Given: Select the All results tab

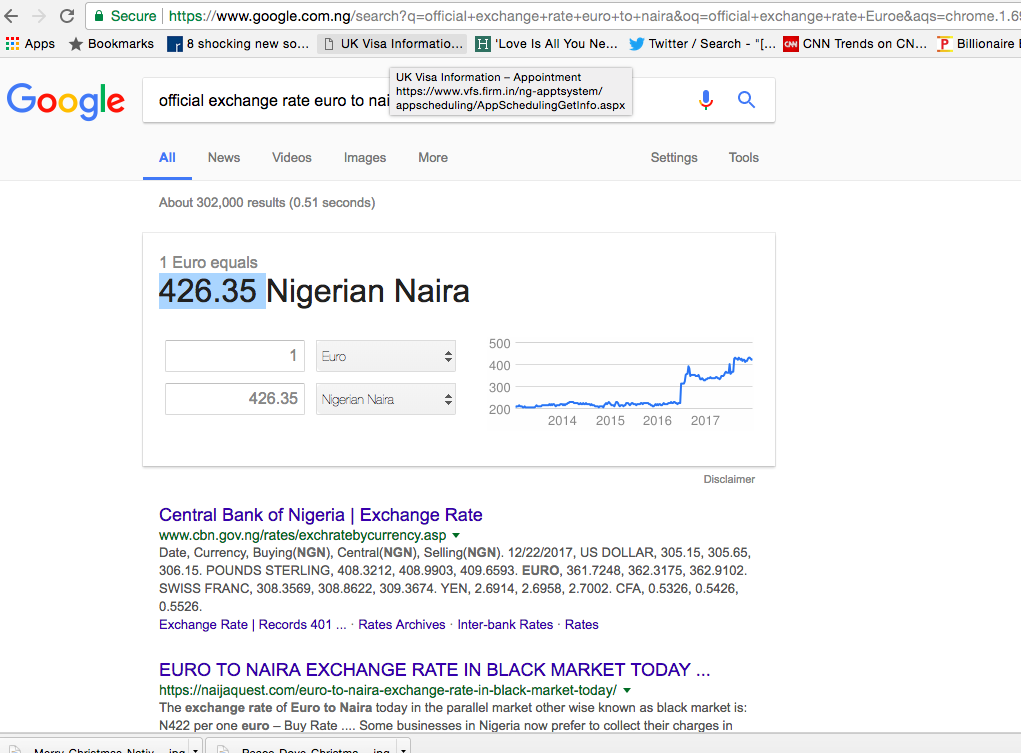Looking at the screenshot, I should [x=167, y=158].
